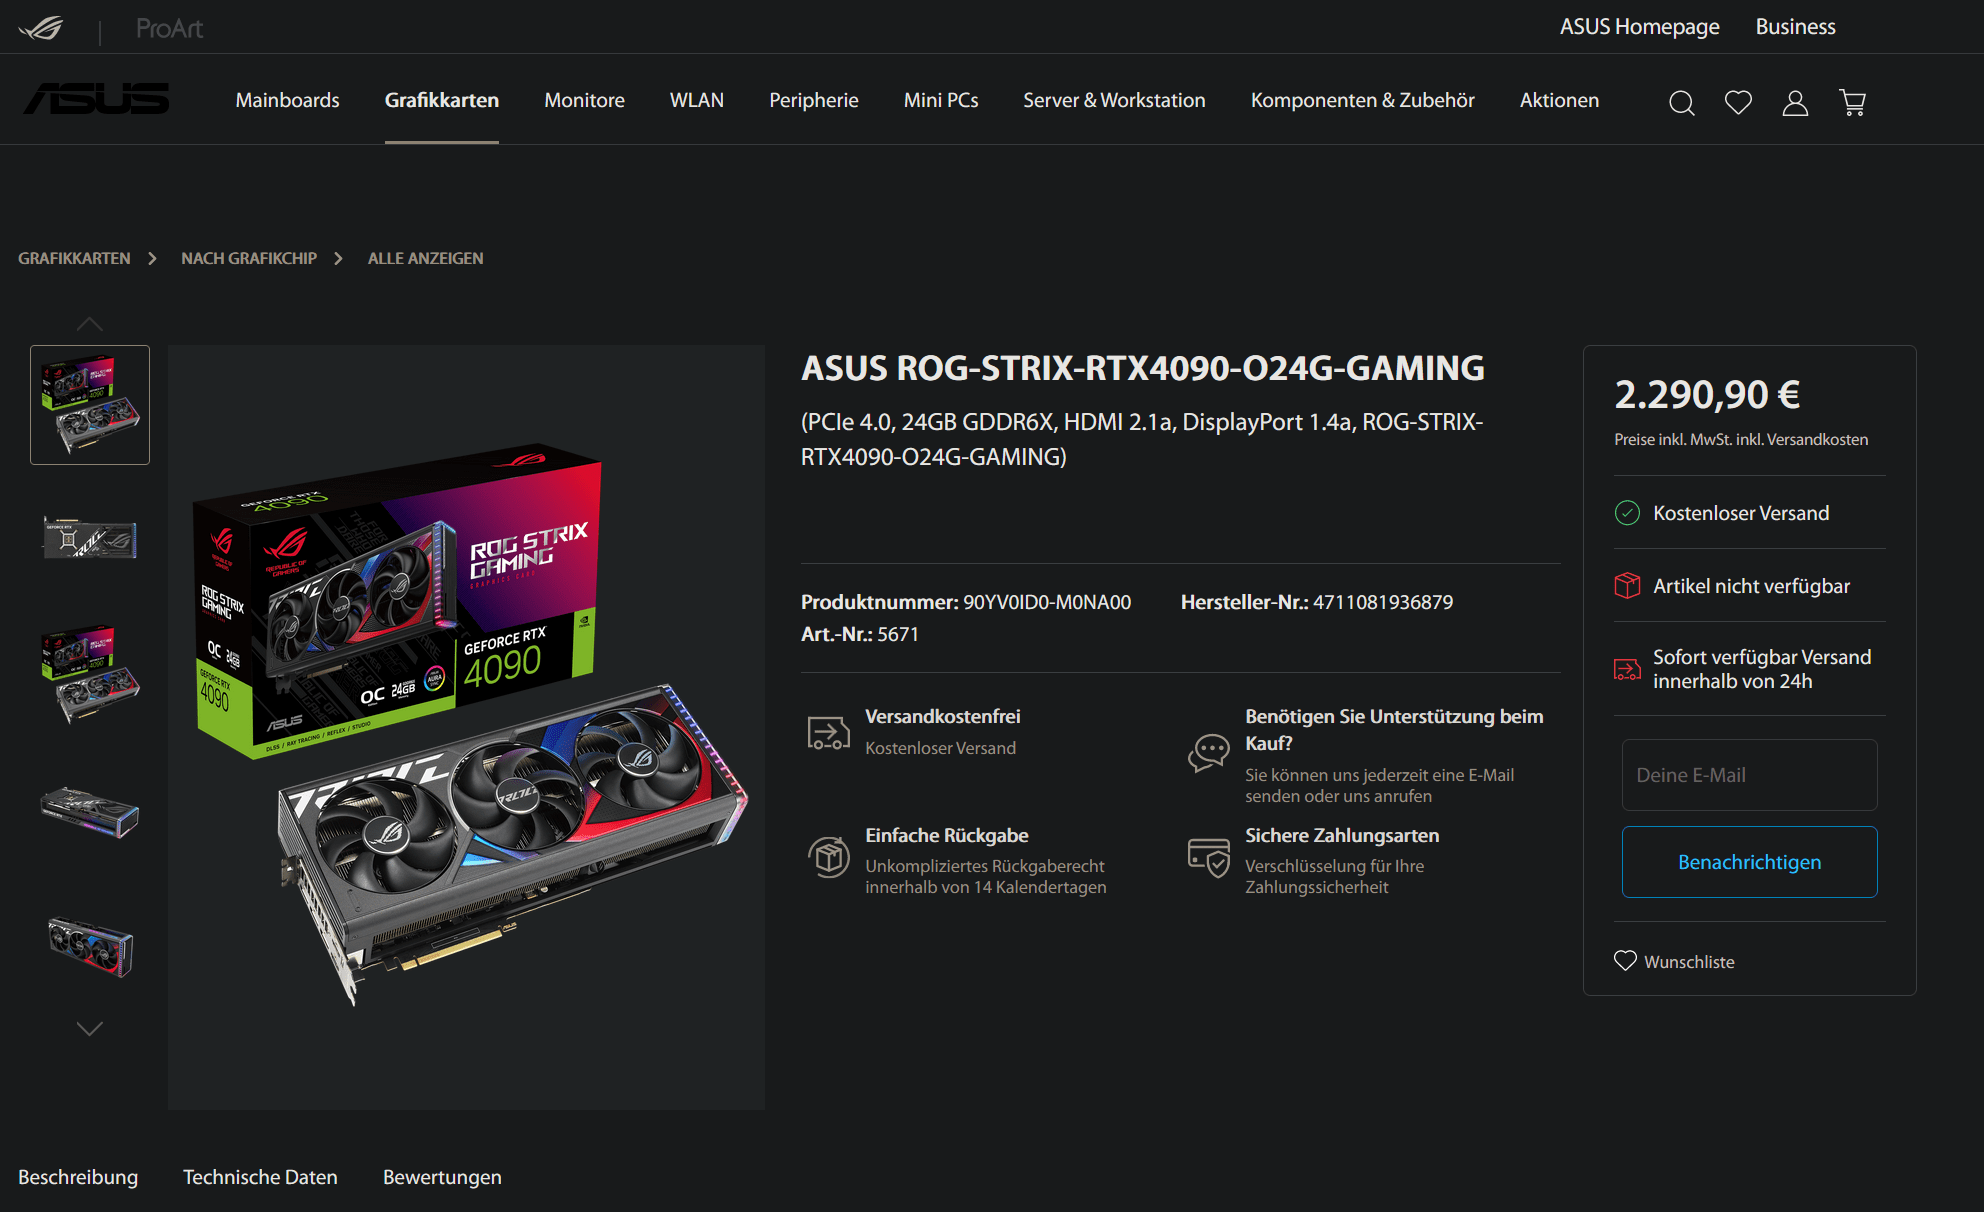The height and width of the screenshot is (1212, 1984).
Task: Open the user account icon
Action: pyautogui.click(x=1795, y=102)
